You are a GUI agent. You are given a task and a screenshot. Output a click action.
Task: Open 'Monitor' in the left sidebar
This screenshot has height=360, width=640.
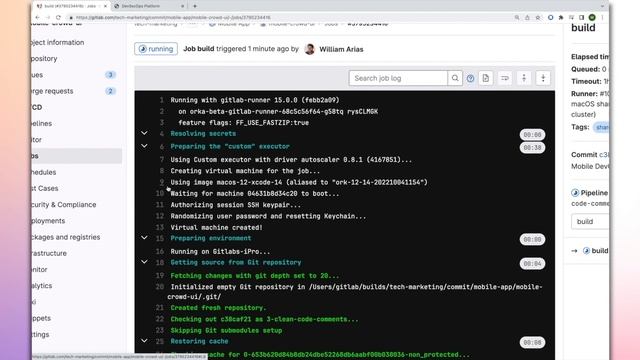[x=40, y=270]
